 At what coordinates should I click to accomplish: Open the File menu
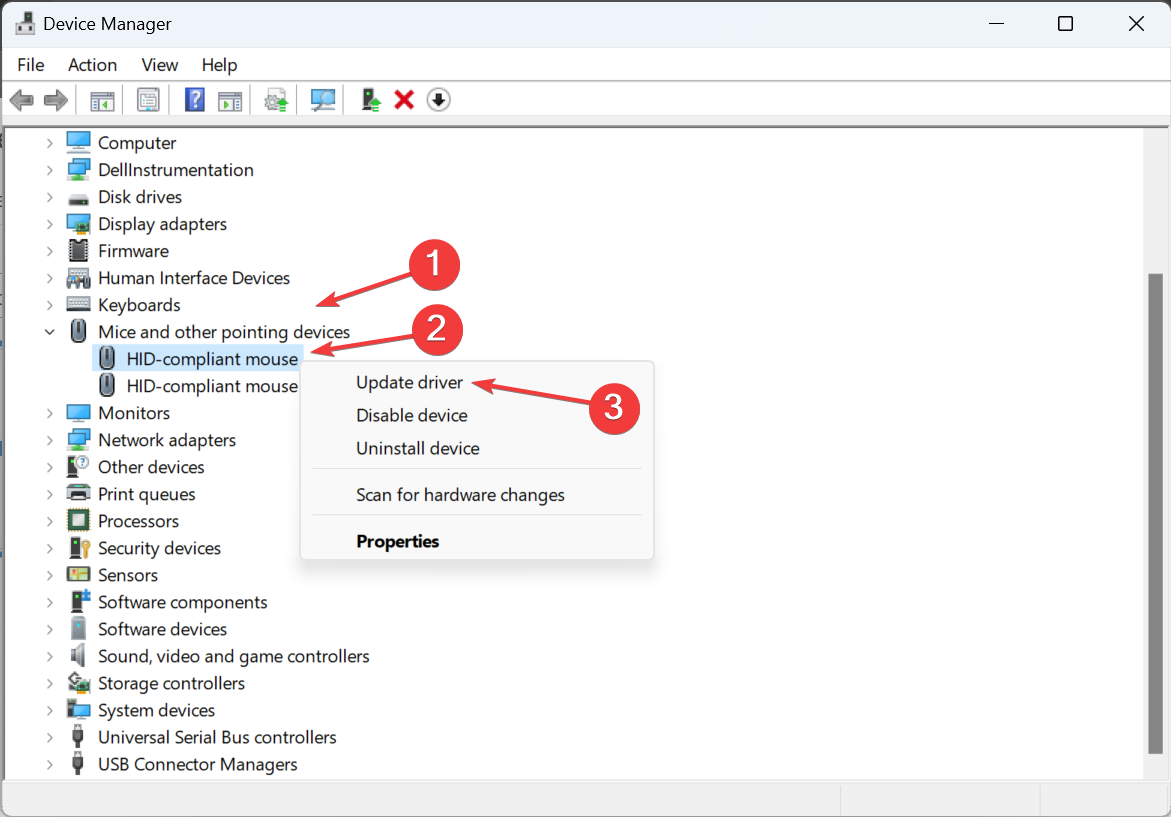pos(31,65)
